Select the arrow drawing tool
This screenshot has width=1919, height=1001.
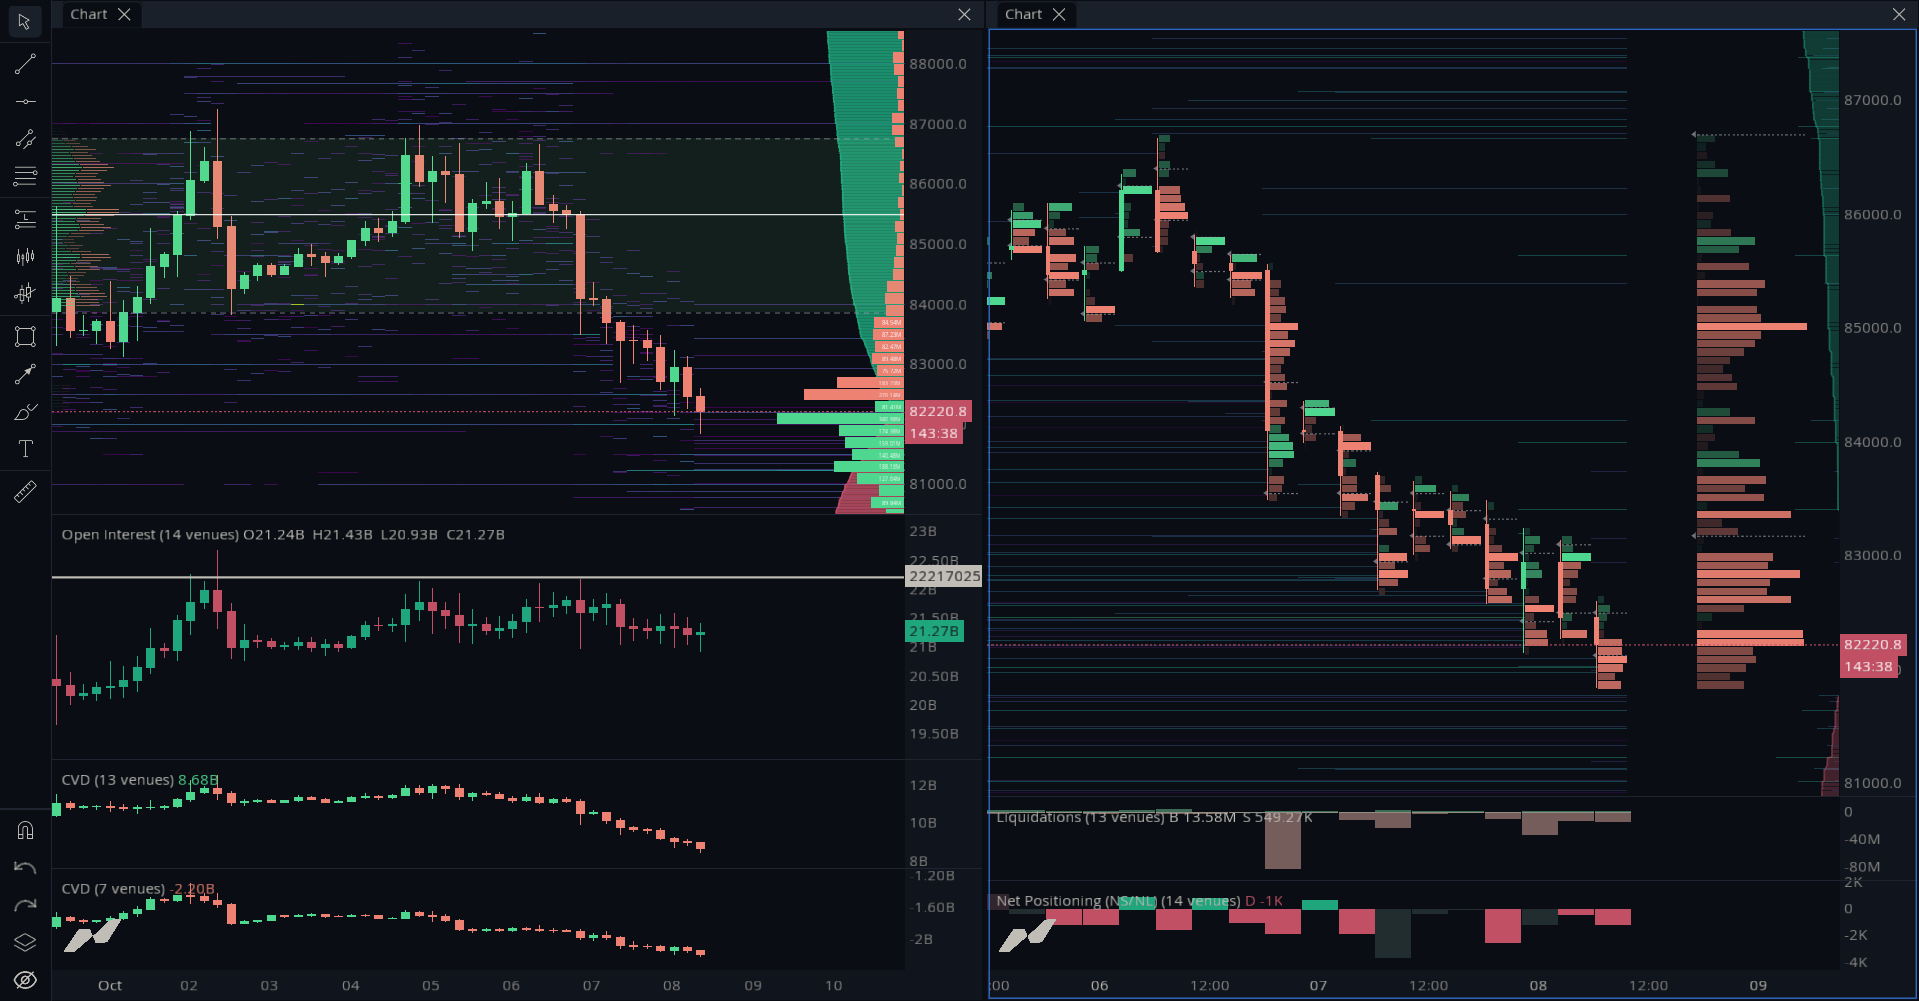[x=25, y=374]
